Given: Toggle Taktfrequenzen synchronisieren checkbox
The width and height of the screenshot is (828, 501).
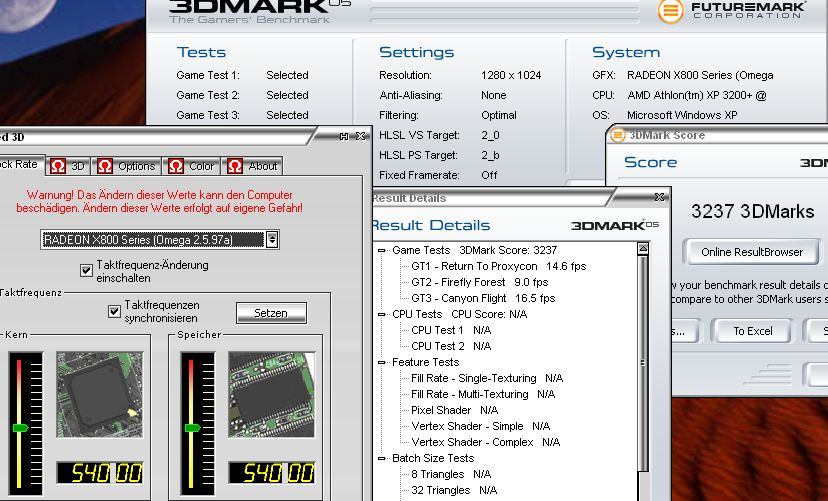Looking at the screenshot, I should pos(114,311).
